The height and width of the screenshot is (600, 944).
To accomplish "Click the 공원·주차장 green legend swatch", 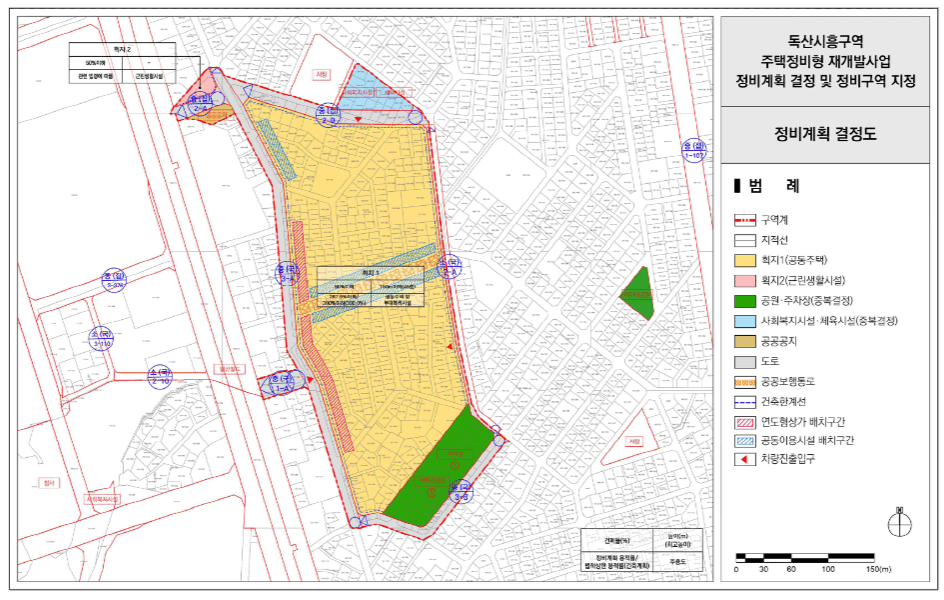I will coord(745,301).
